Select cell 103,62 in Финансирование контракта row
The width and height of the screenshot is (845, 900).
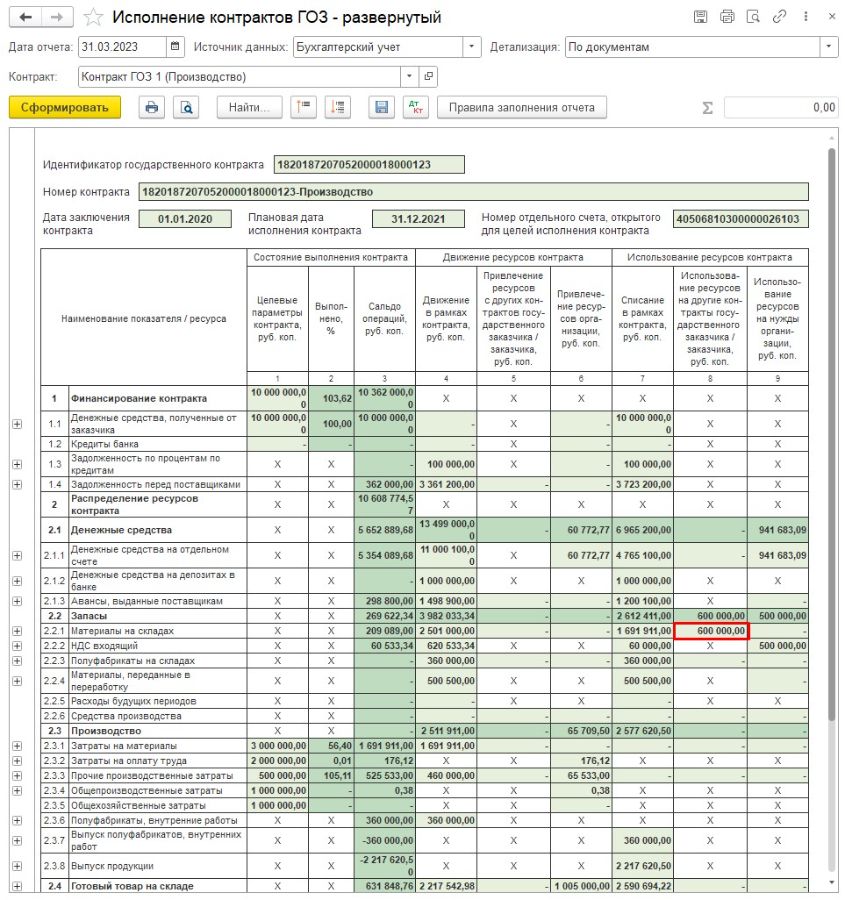point(331,398)
